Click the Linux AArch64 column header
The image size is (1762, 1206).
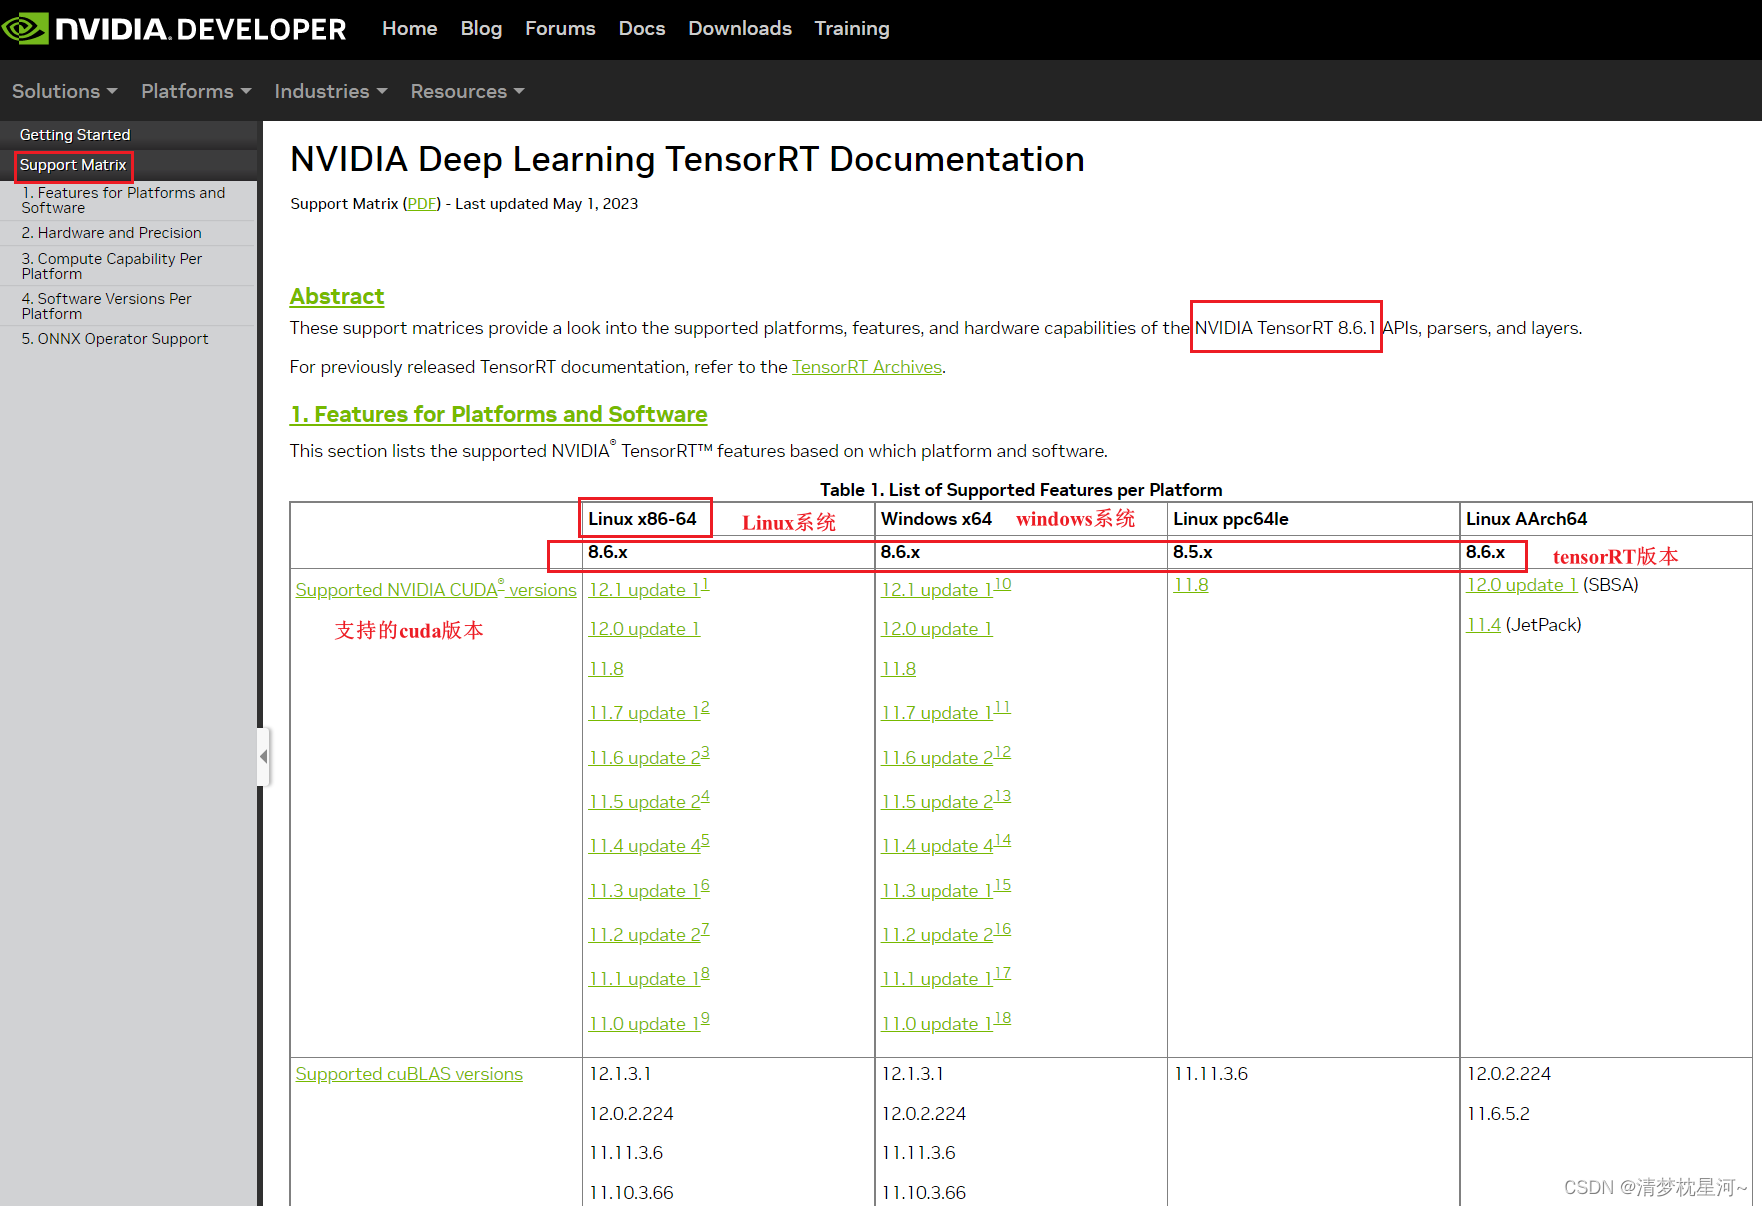[1526, 519]
